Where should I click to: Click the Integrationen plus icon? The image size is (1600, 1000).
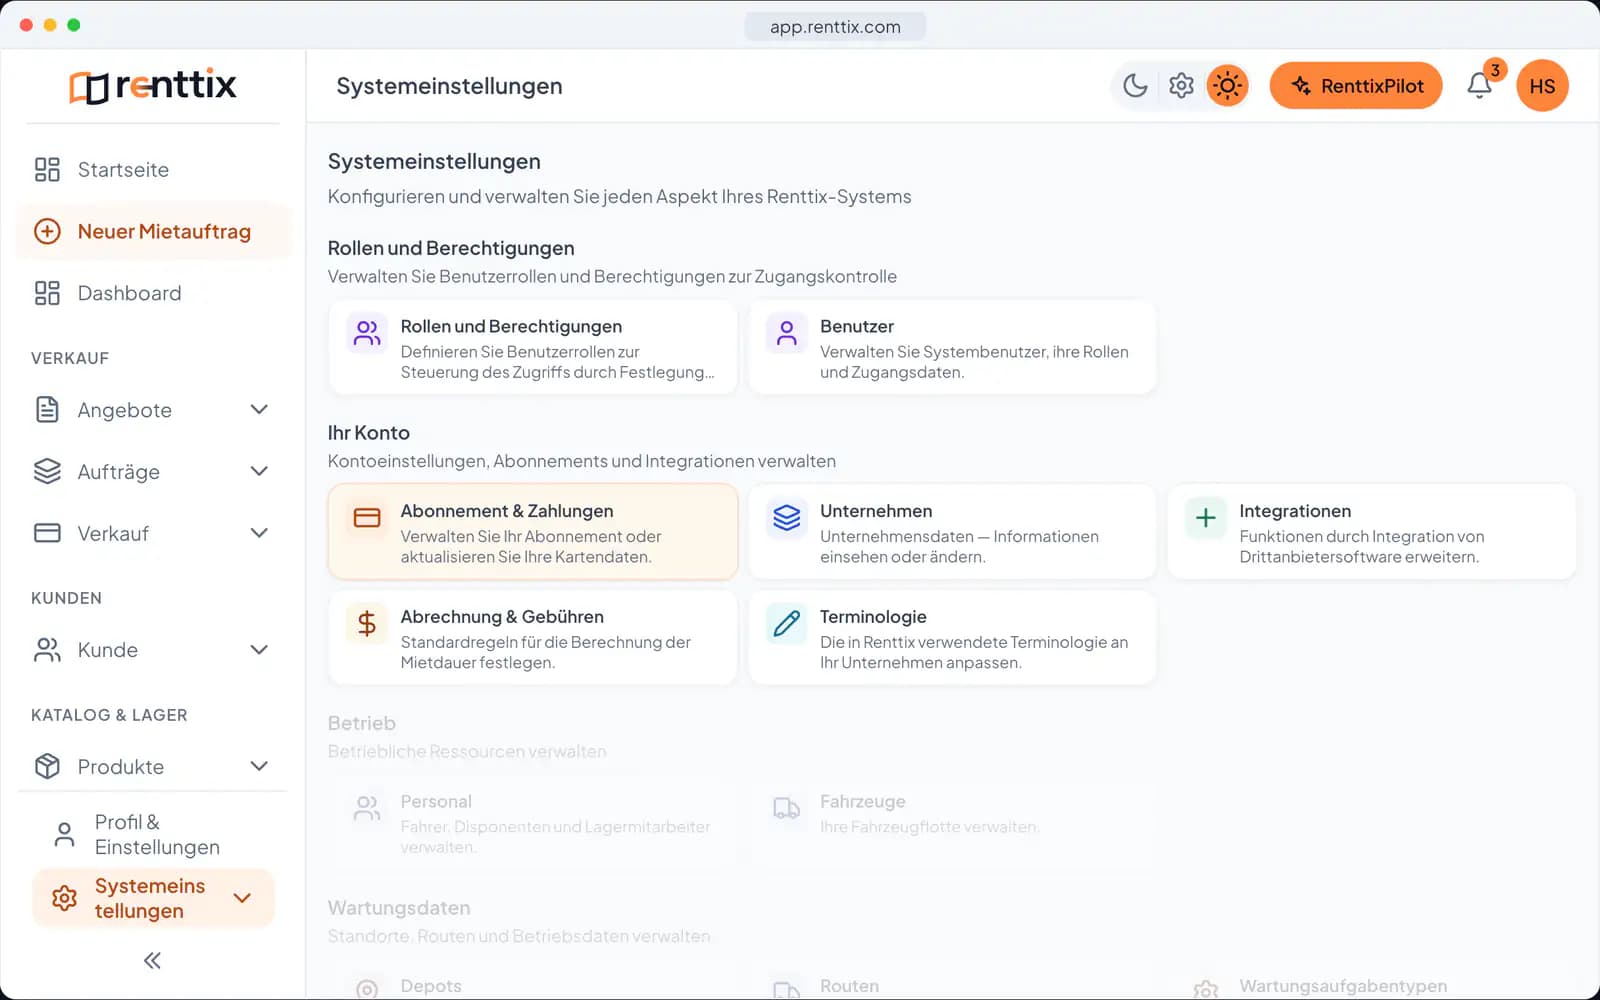point(1206,518)
